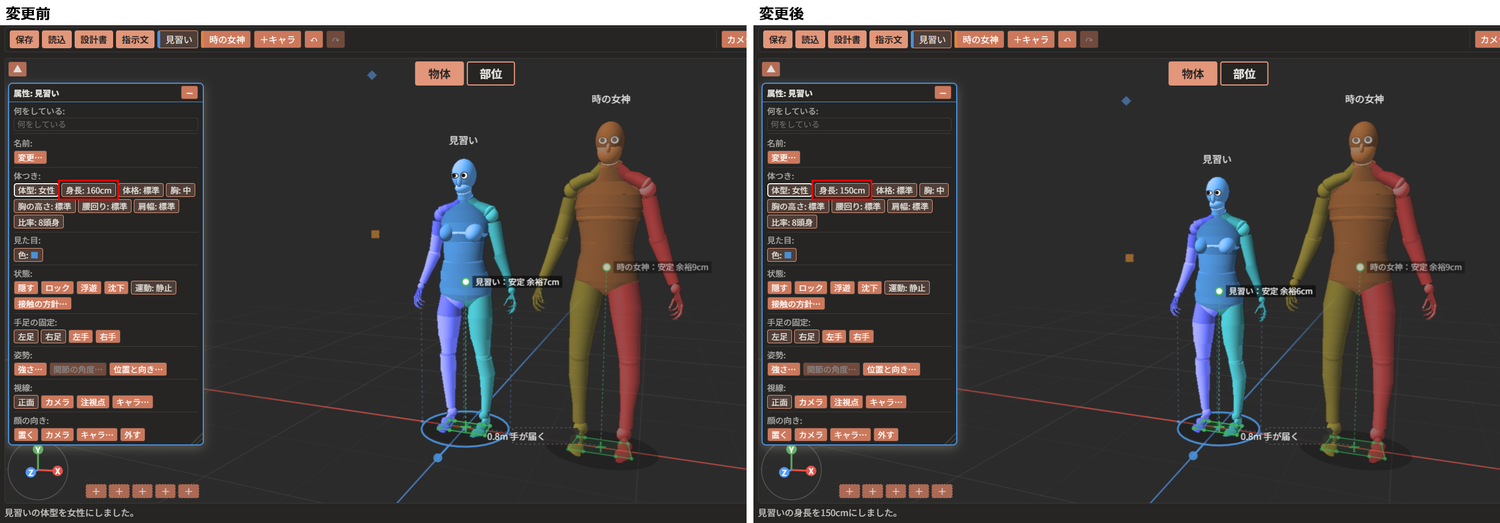The height and width of the screenshot is (523, 1500).
Task: Change 体格: 標準 in 変更前 panel
Action: click(141, 190)
